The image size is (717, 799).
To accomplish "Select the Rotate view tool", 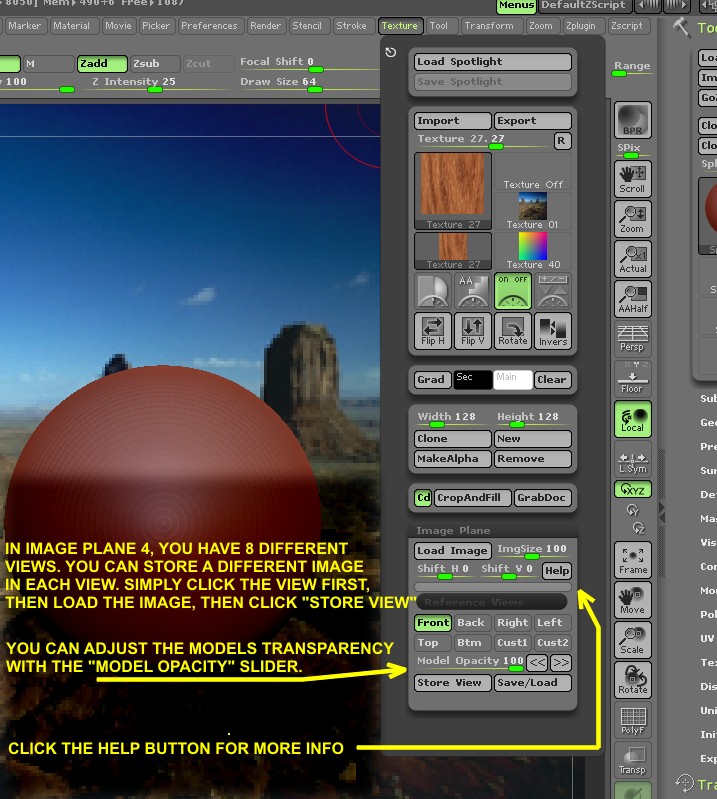I will pos(632,680).
